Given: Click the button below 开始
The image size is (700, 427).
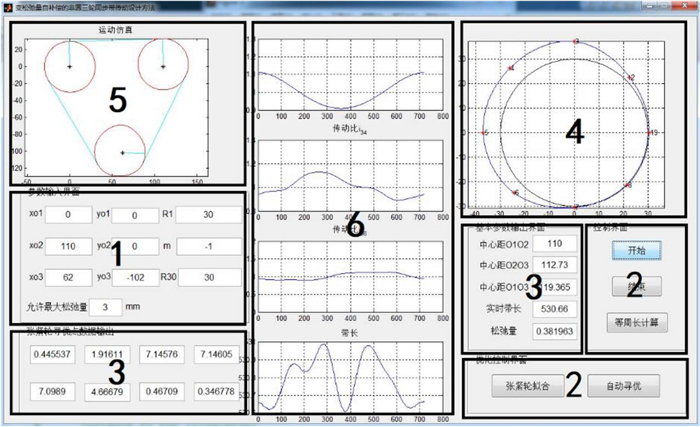Looking at the screenshot, I should [637, 285].
